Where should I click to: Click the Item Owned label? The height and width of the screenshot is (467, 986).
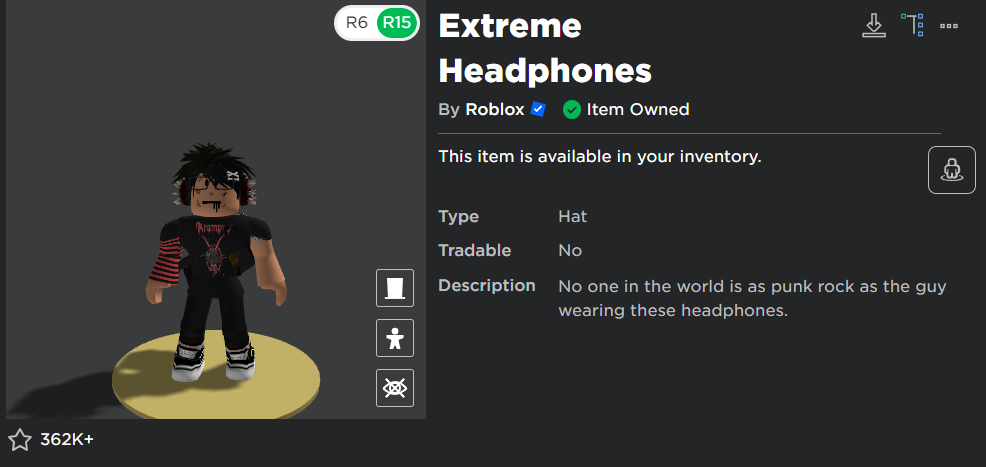click(638, 109)
